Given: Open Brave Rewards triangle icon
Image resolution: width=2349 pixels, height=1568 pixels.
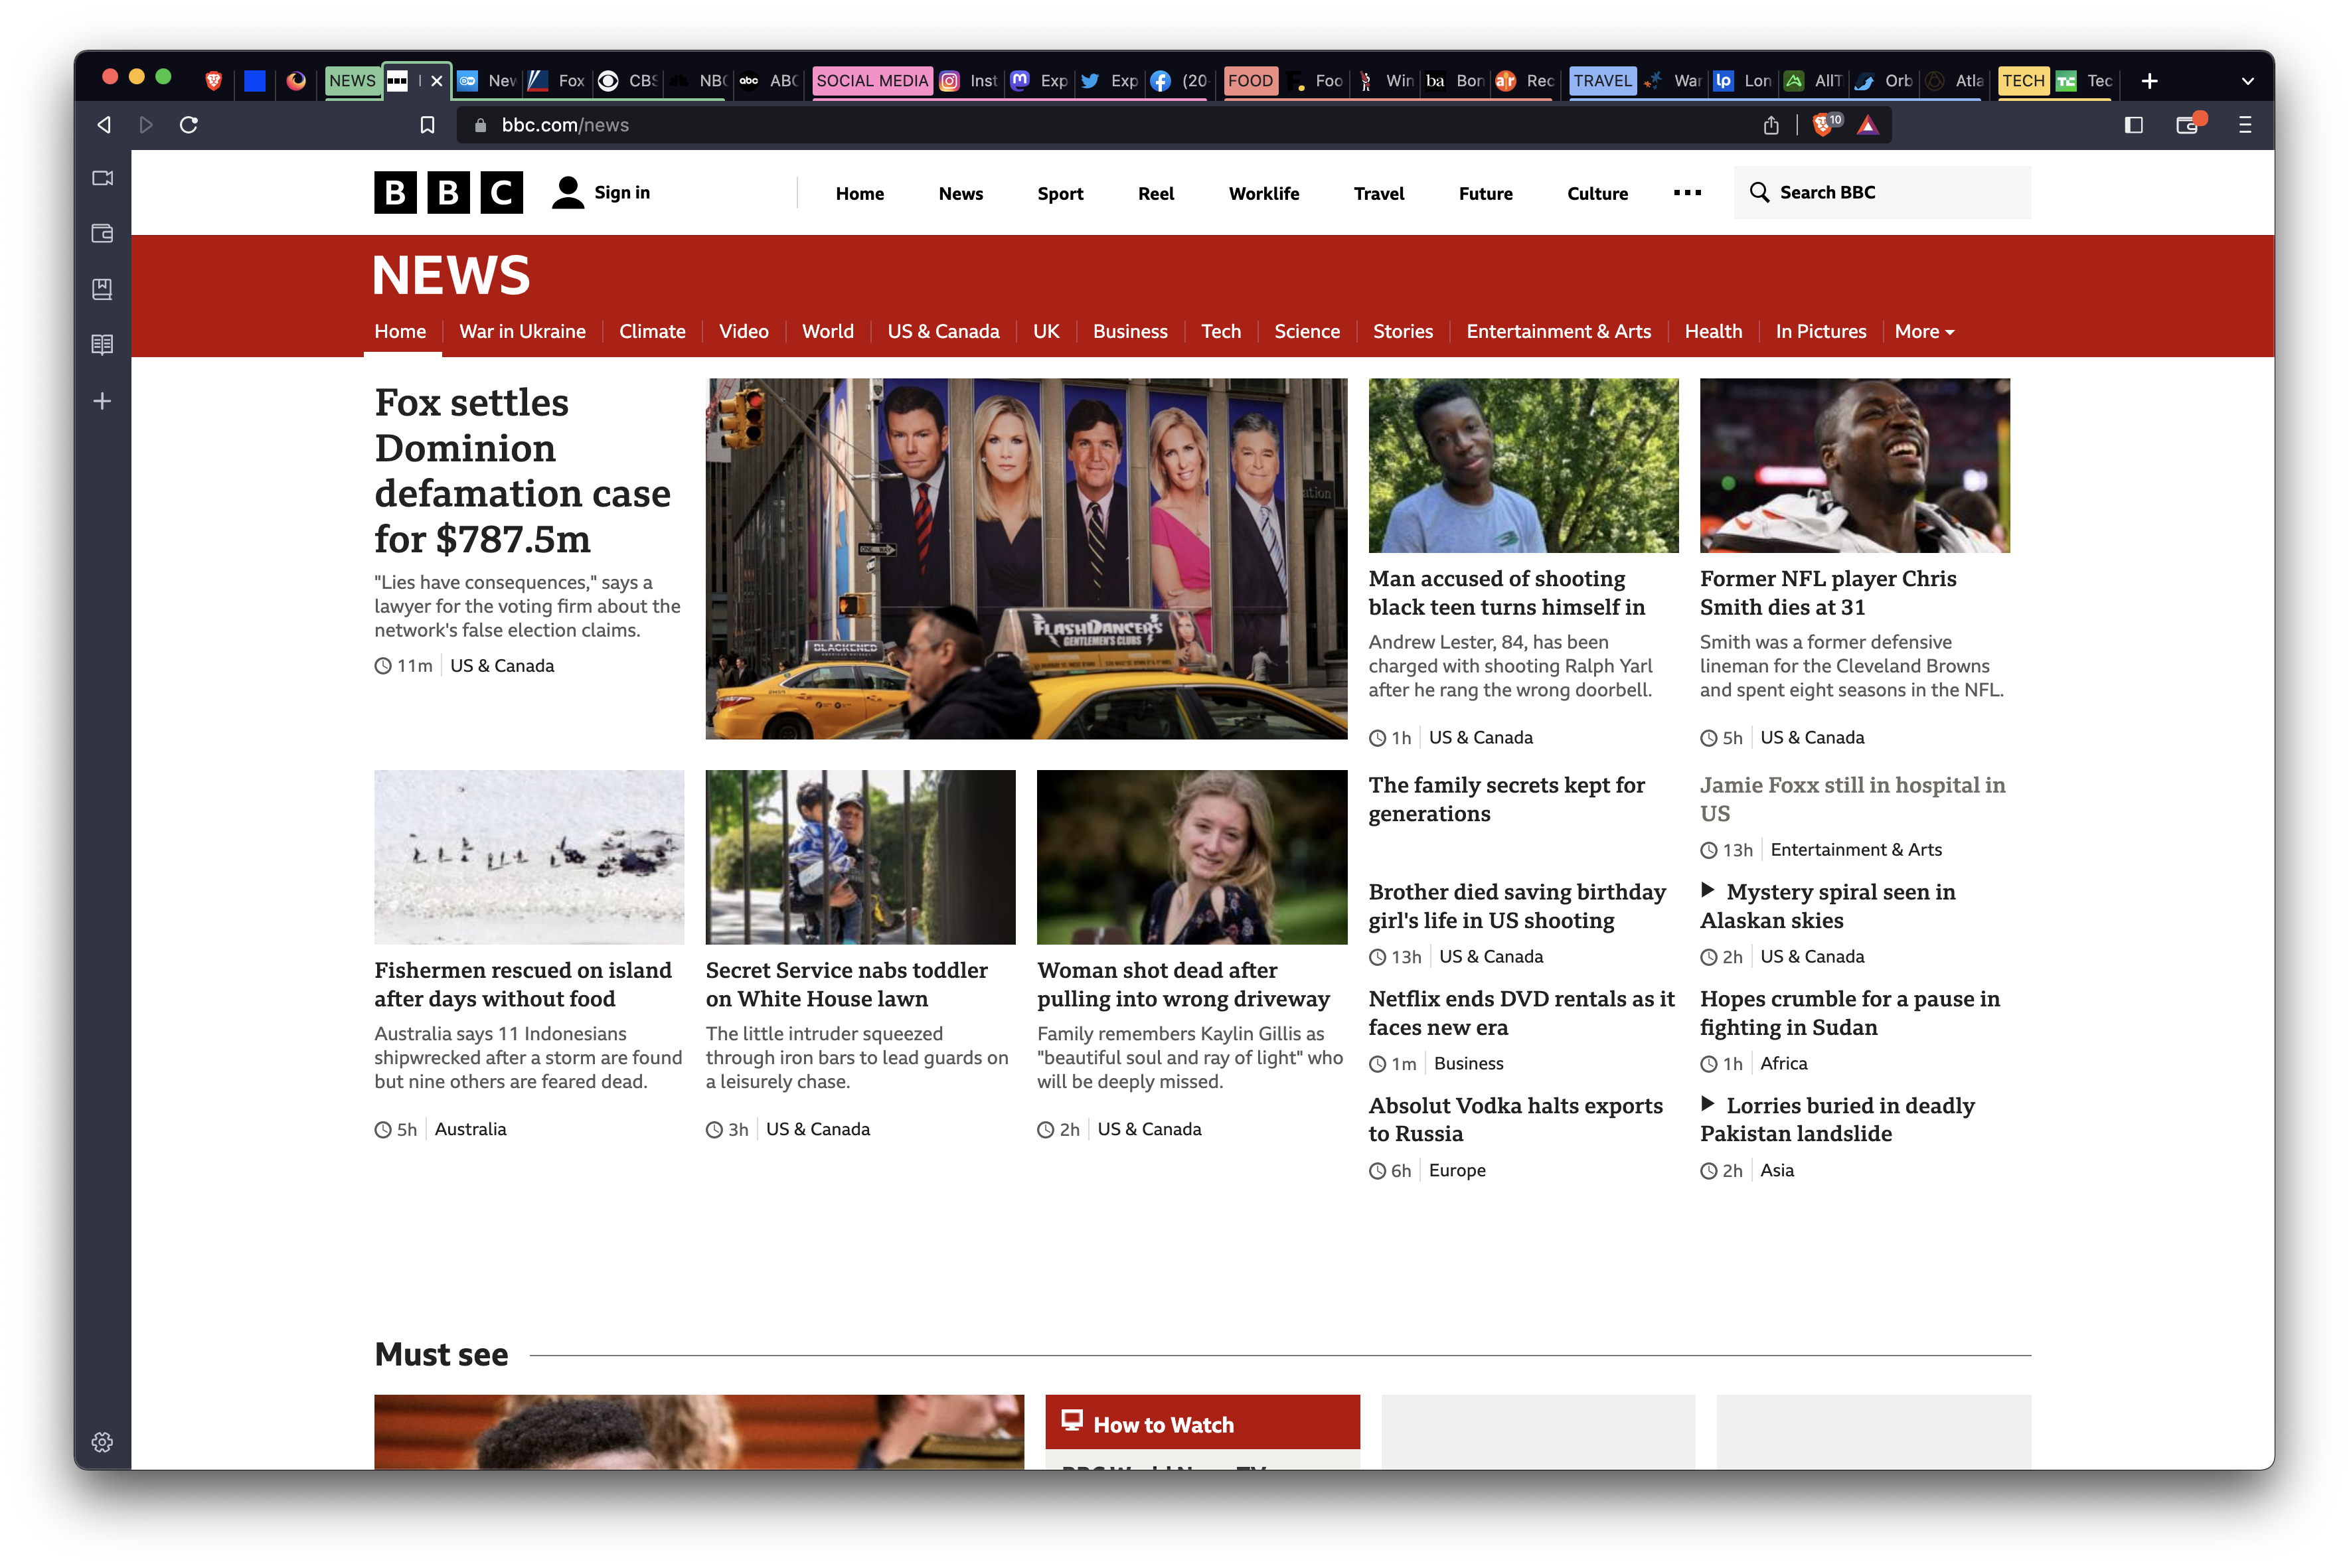Looking at the screenshot, I should (x=1867, y=125).
